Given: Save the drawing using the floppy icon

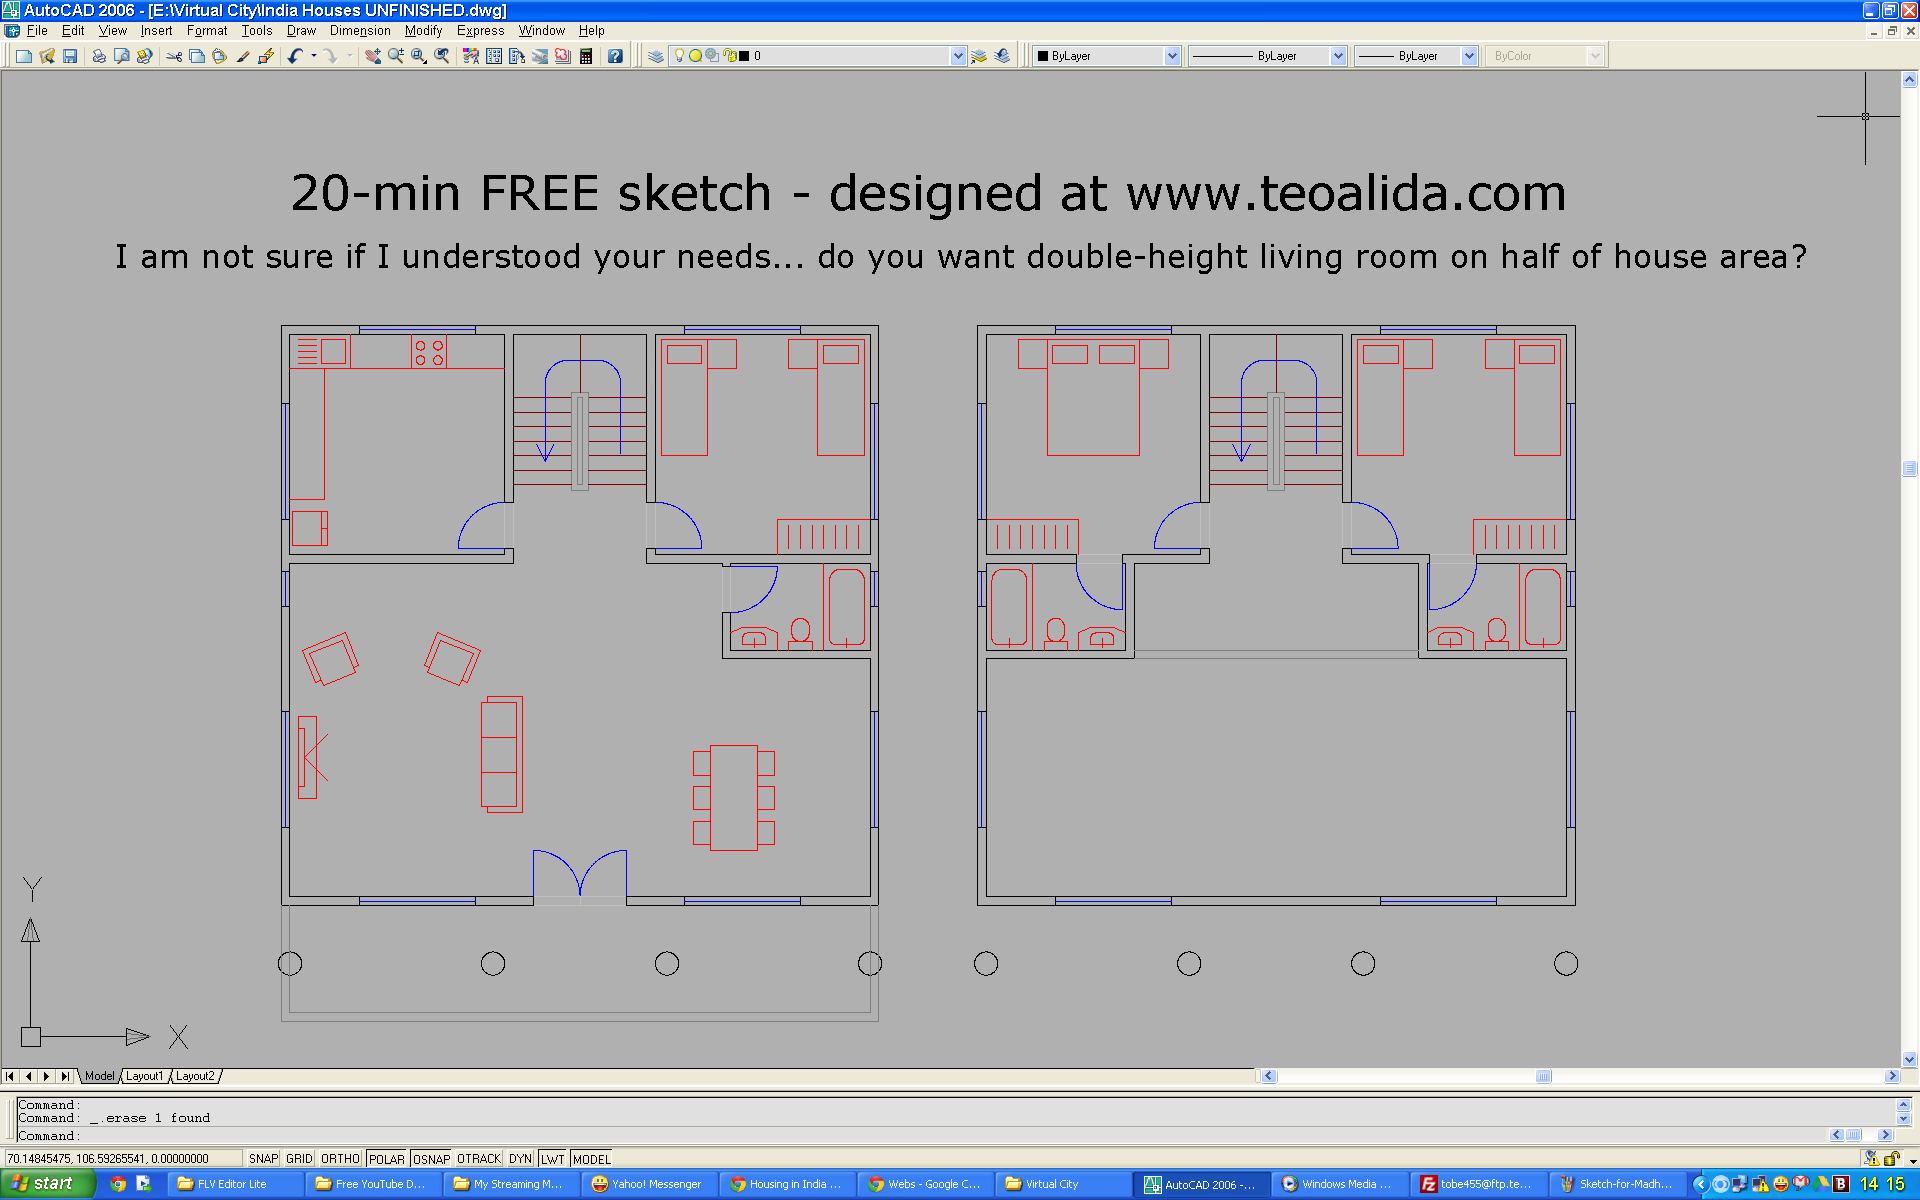Looking at the screenshot, I should pos(70,56).
